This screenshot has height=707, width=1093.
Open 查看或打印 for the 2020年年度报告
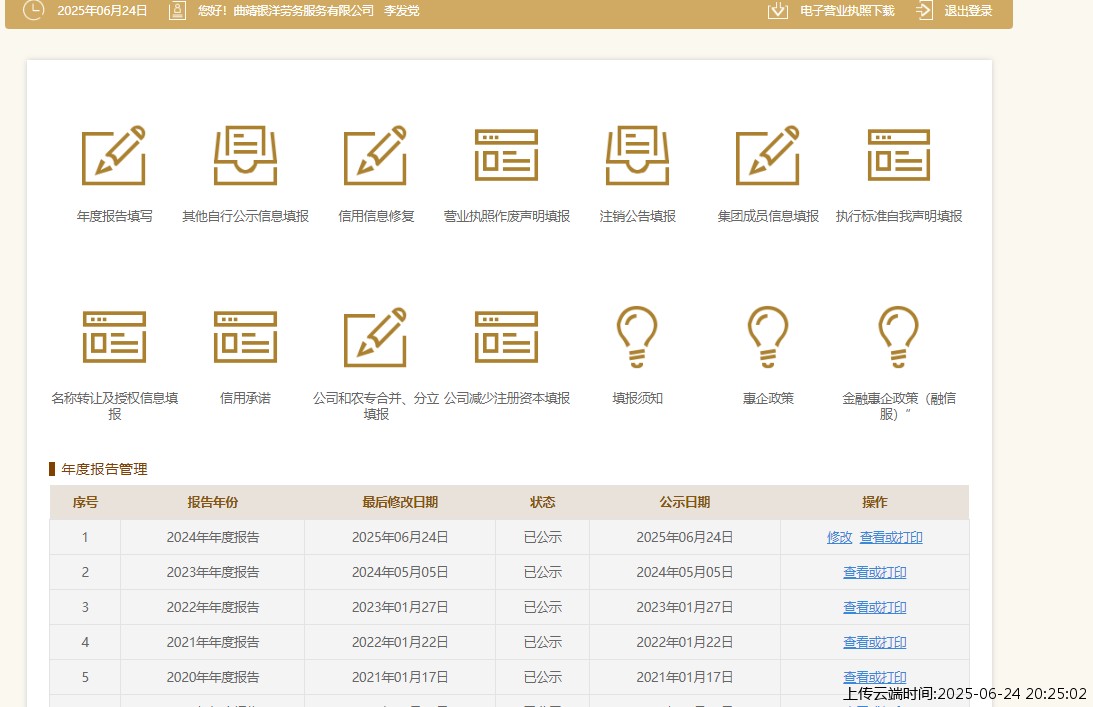(875, 677)
